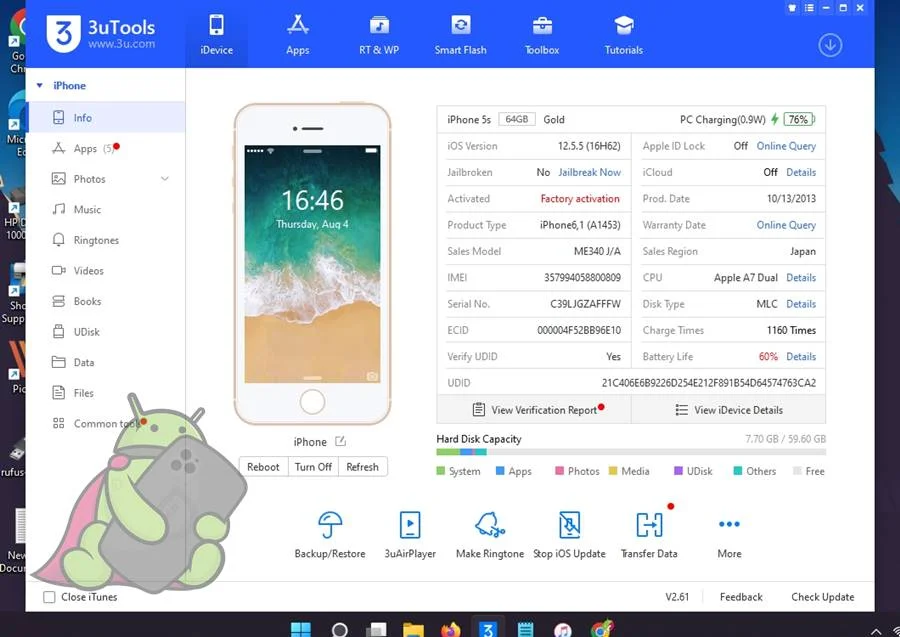The height and width of the screenshot is (637, 900).
Task: Click the edit device name pencil icon
Action: pyautogui.click(x=340, y=441)
